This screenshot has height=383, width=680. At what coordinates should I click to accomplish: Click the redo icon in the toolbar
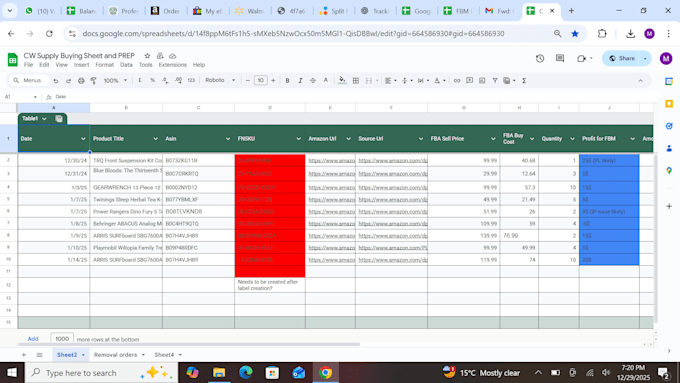[68, 81]
